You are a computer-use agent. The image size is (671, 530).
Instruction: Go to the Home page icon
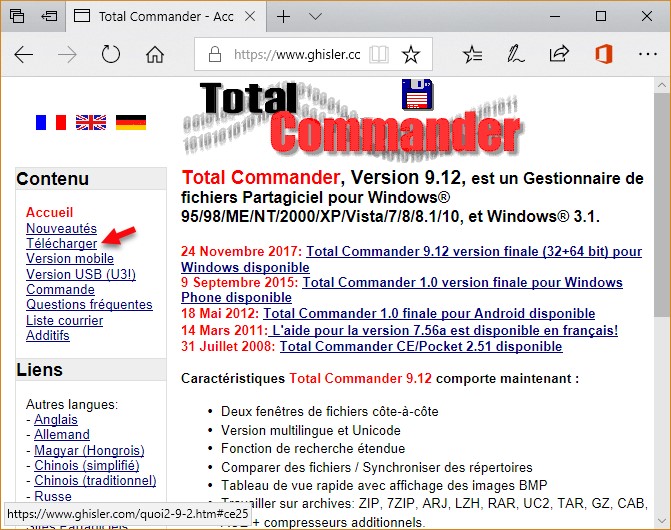(x=155, y=55)
